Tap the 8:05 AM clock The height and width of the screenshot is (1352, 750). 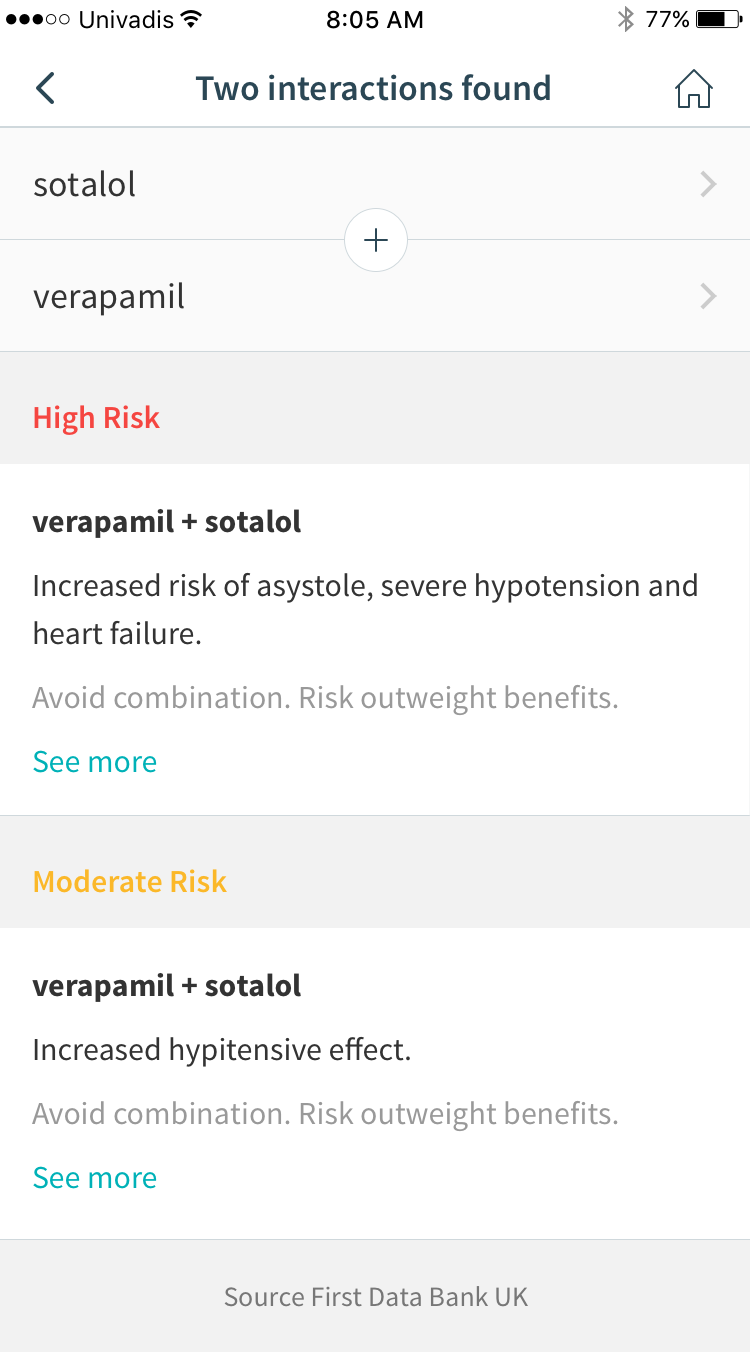point(375,19)
